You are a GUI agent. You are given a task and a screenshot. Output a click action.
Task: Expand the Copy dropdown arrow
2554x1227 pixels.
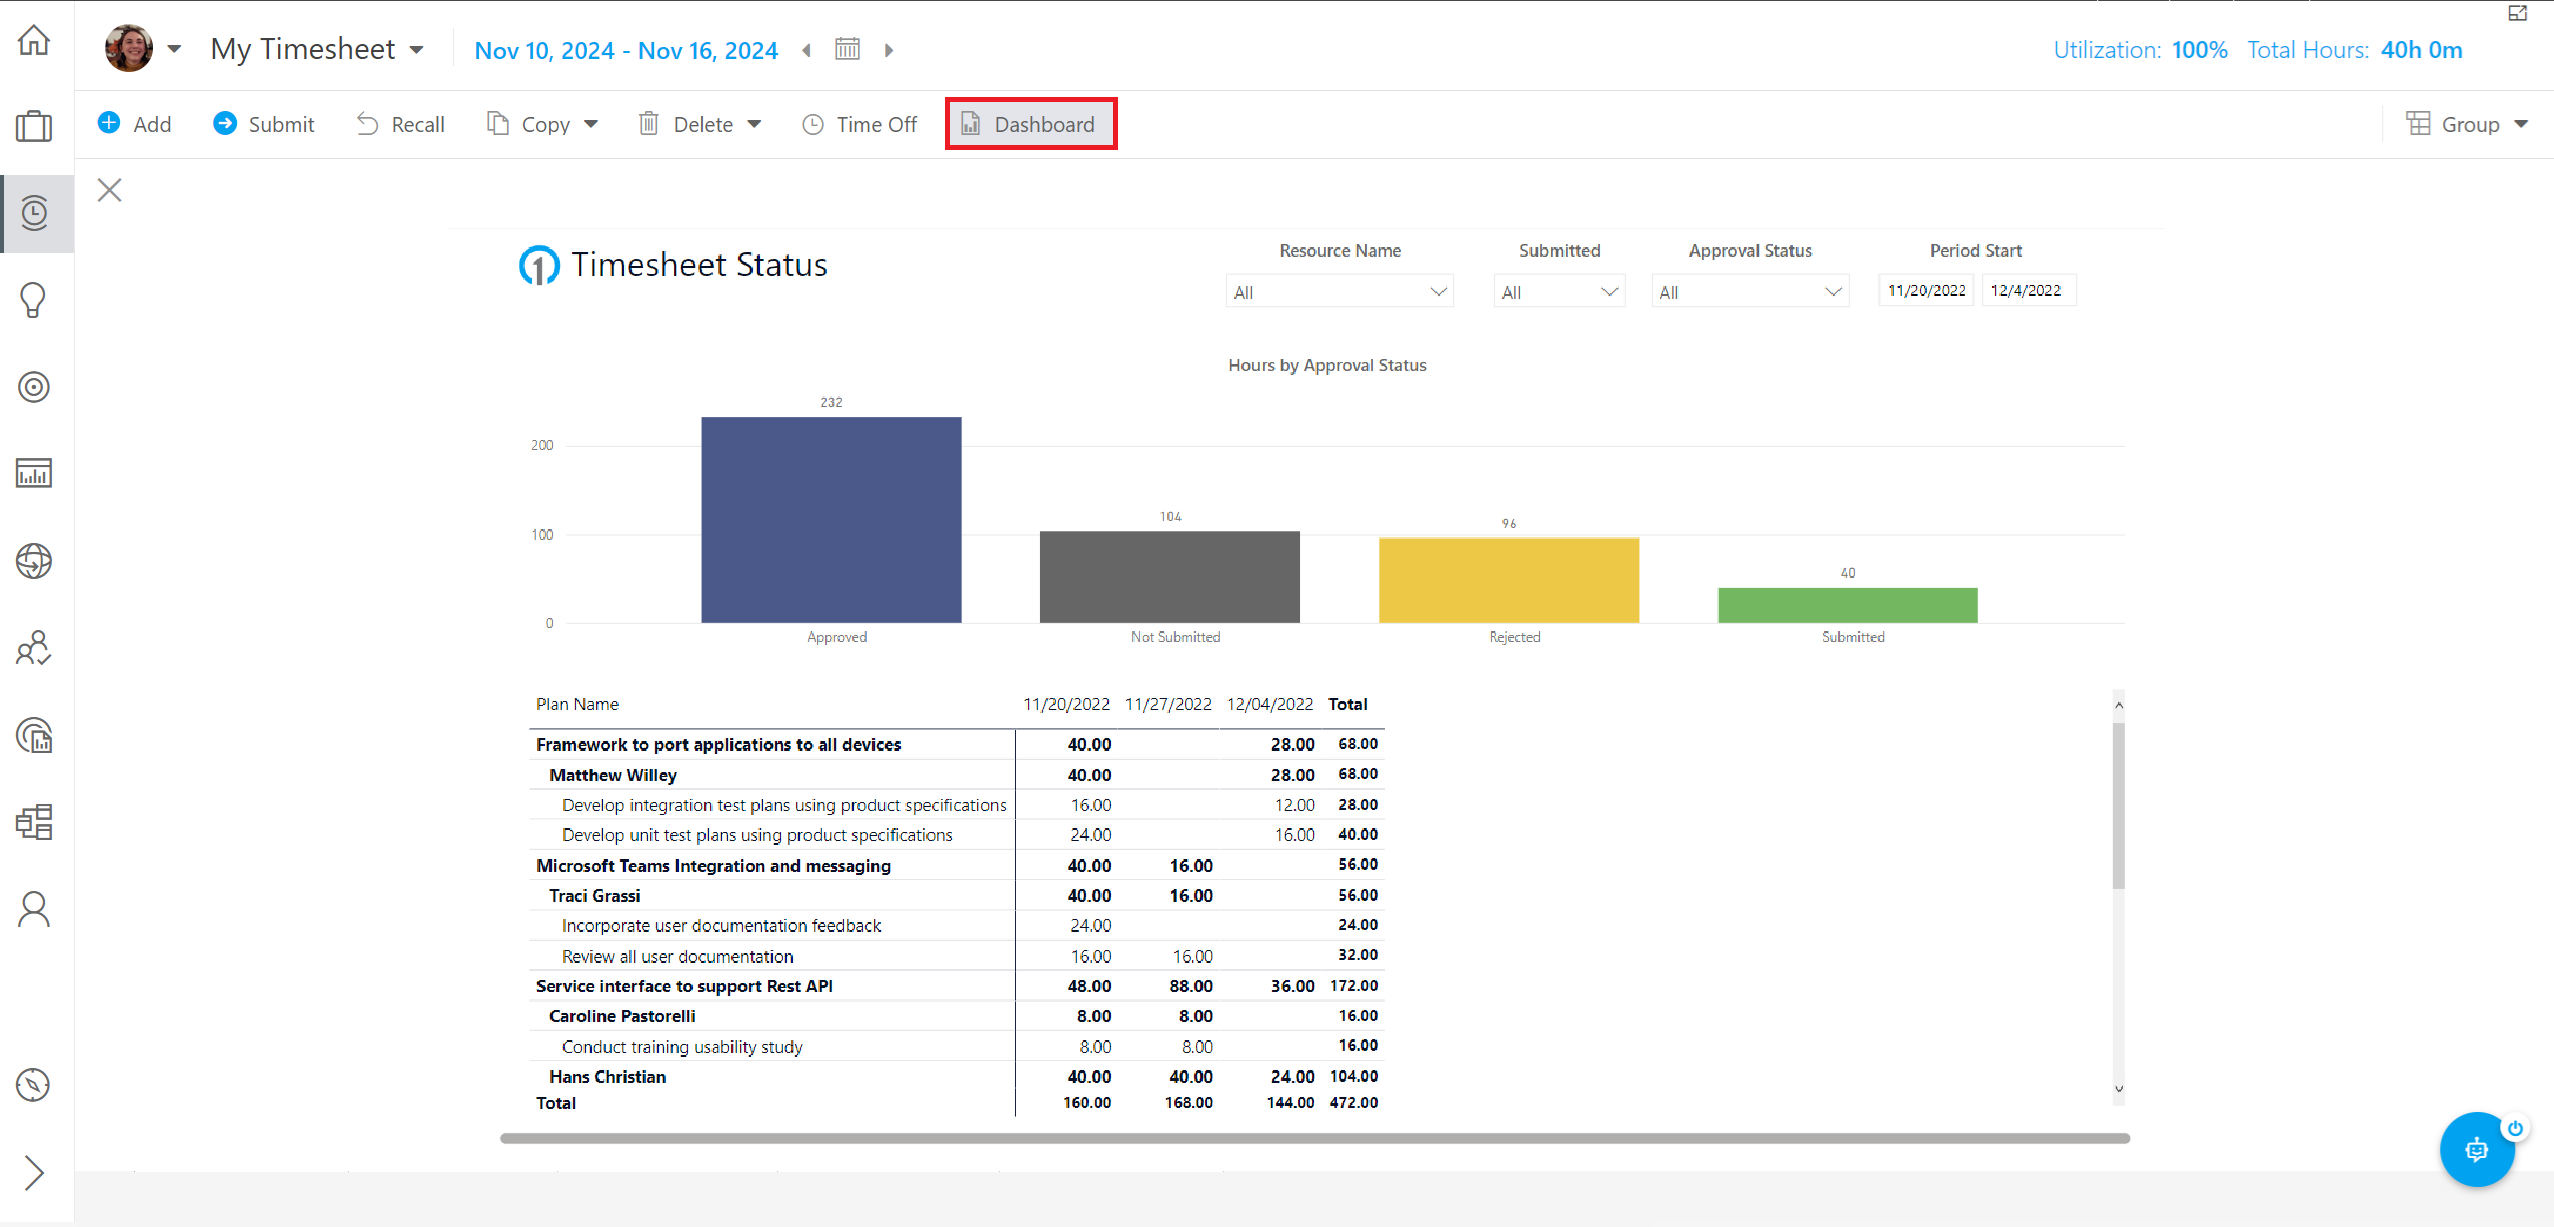pyautogui.click(x=592, y=123)
